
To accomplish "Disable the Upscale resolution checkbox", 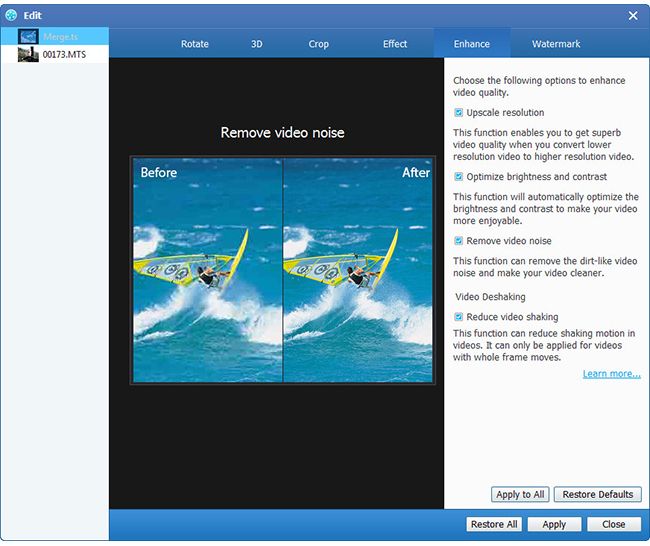I will (459, 113).
